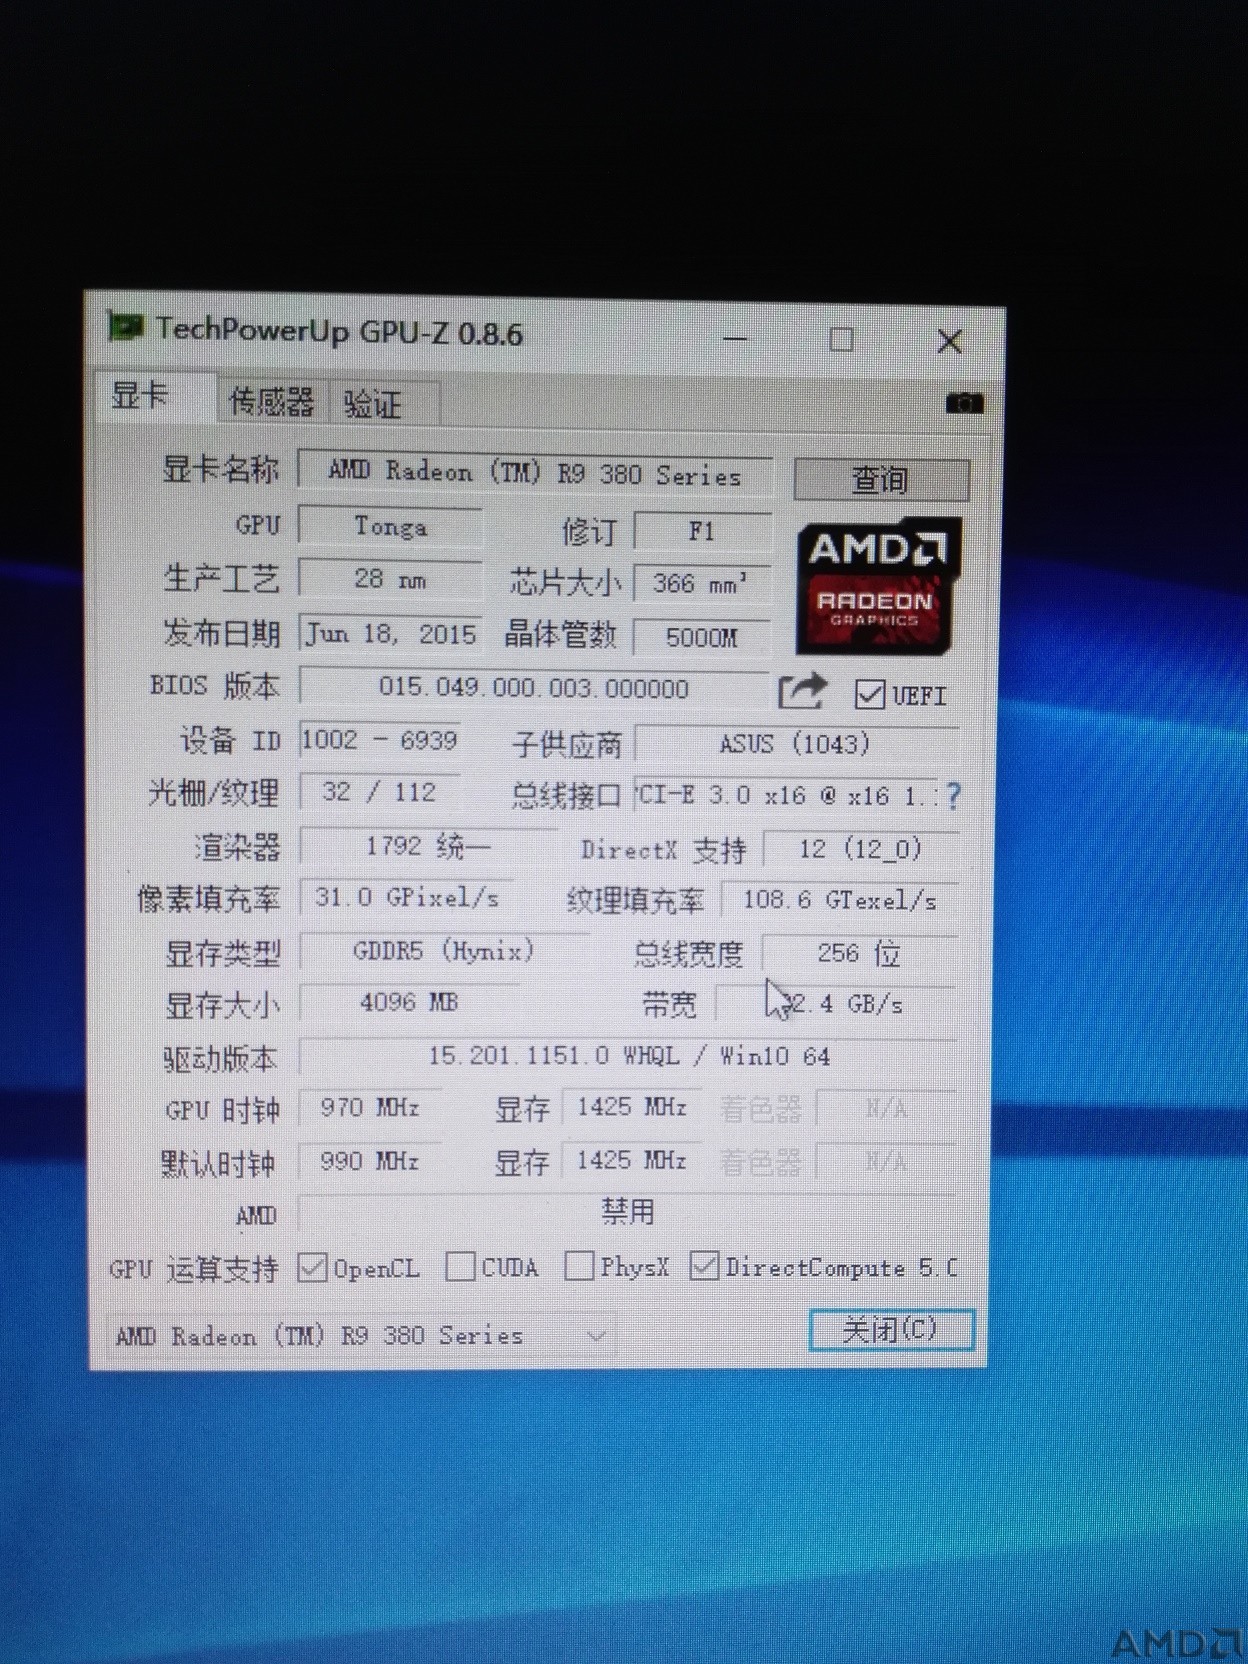
Task: Toggle the OpenCL checkbox
Action: (312, 1267)
